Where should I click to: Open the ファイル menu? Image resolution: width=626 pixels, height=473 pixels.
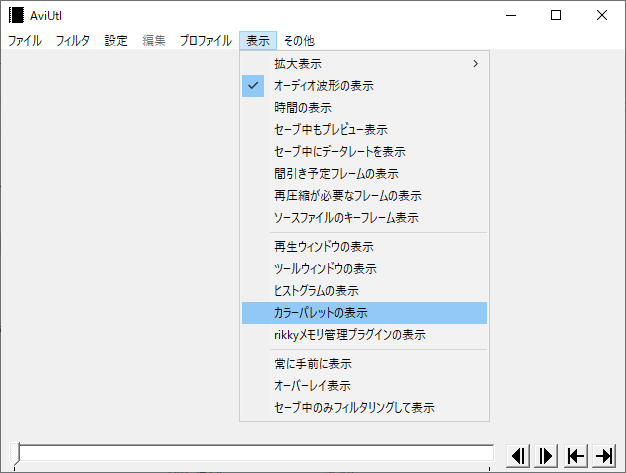click(25, 41)
